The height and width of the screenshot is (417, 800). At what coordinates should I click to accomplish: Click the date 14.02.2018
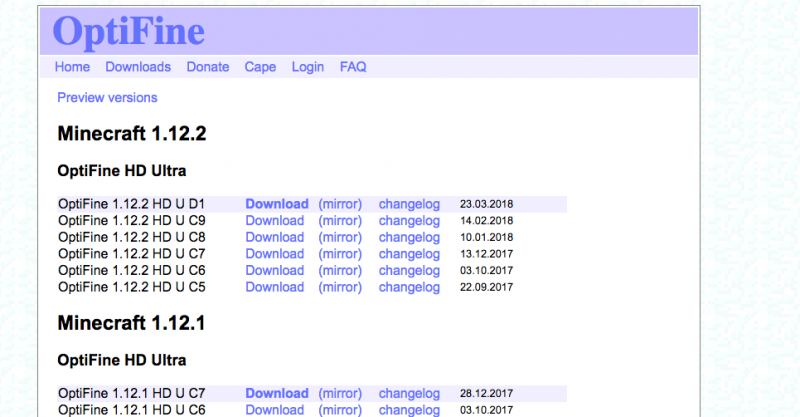[x=486, y=220]
